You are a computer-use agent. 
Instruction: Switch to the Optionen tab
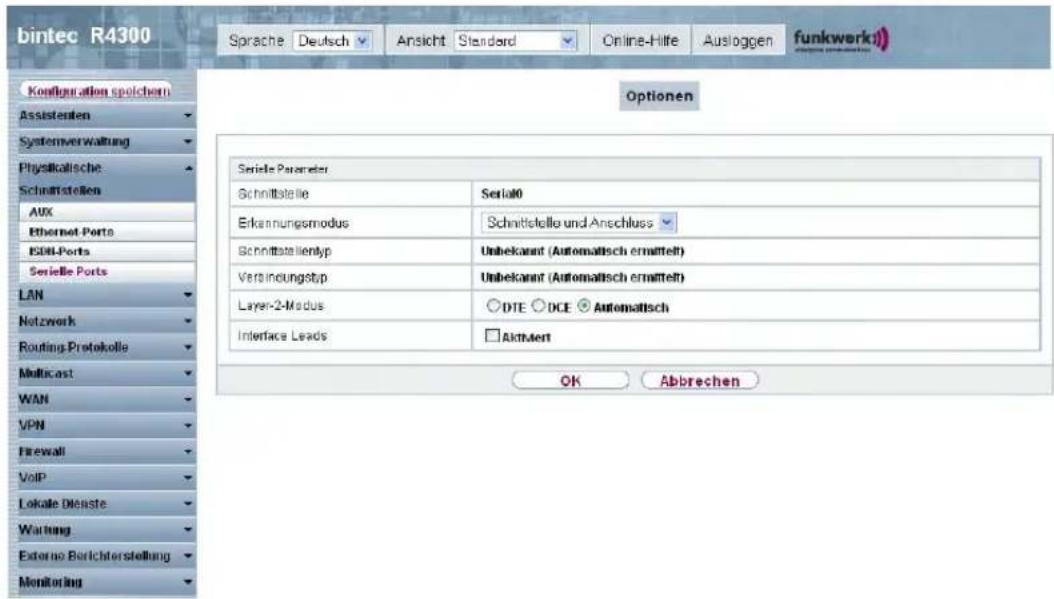click(x=659, y=96)
